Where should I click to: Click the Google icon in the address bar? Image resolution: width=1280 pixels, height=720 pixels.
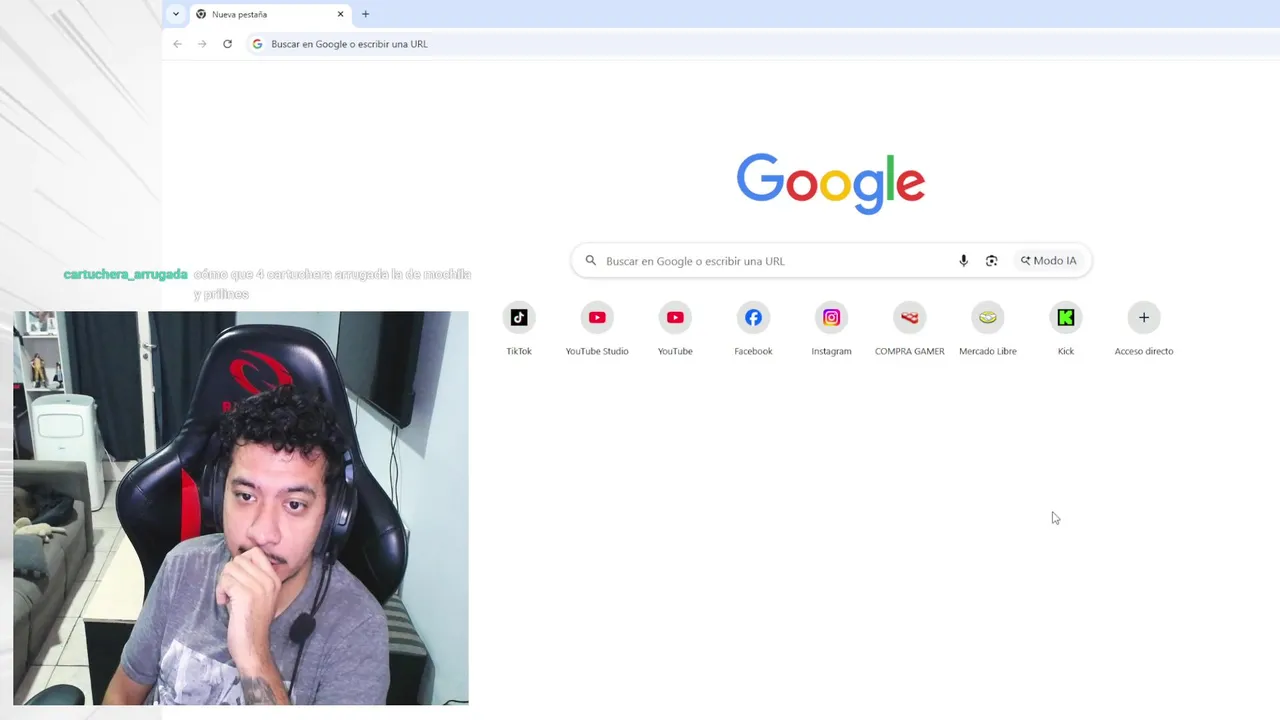(257, 44)
